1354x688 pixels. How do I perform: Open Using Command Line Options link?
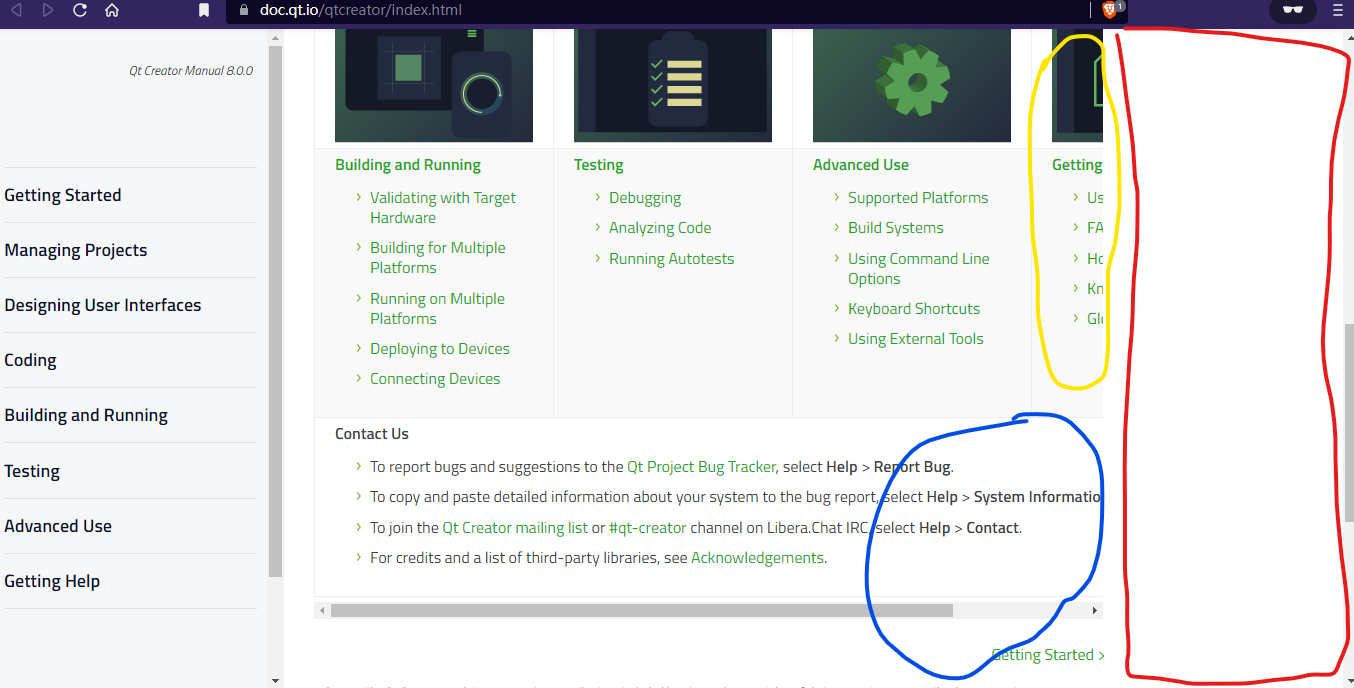[919, 269]
